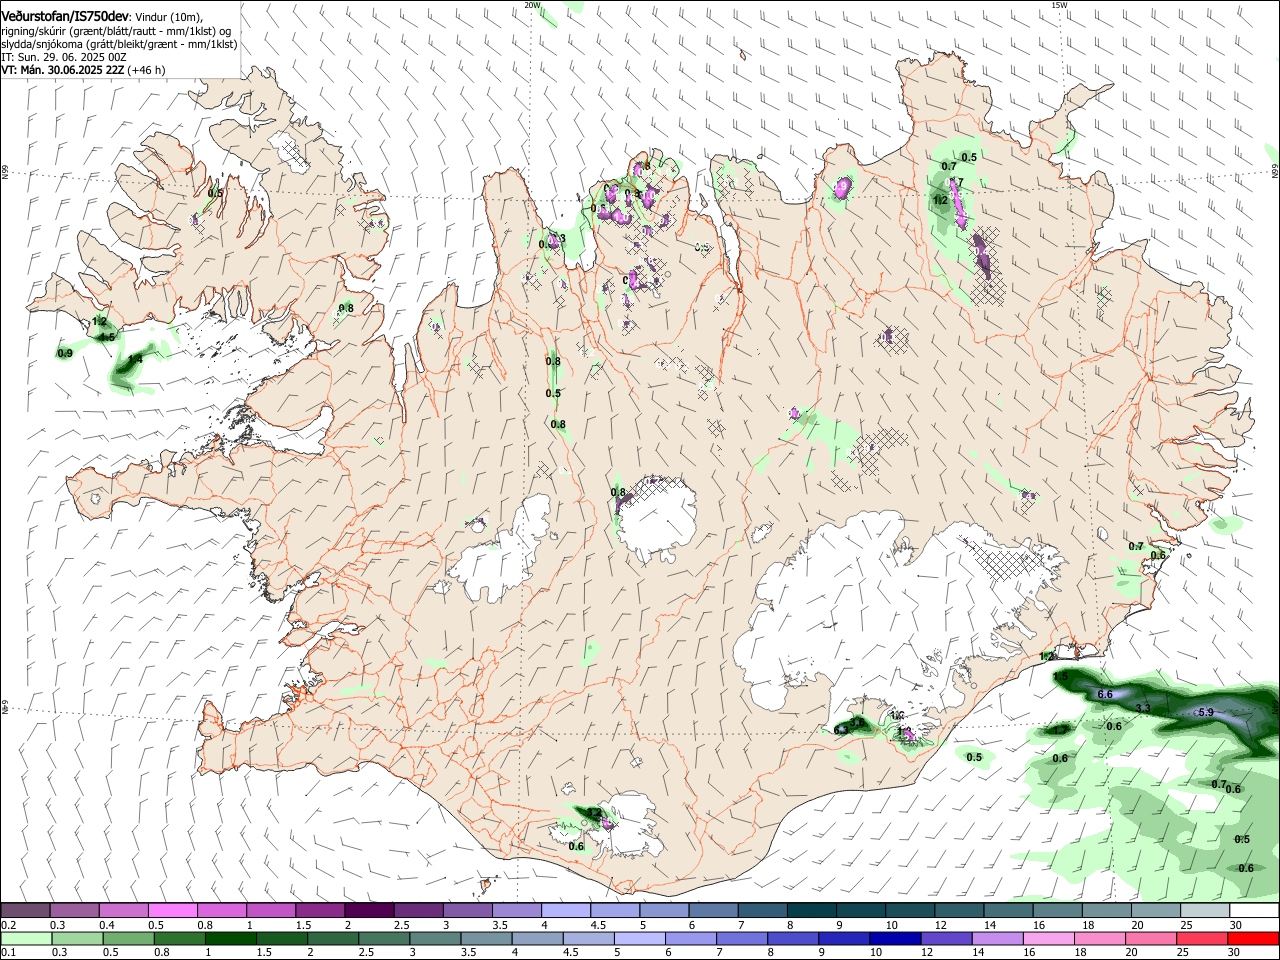Select the darkest purple 2–2.5 swatch, upper legend
The width and height of the screenshot is (1280, 960).
[x=368, y=911]
